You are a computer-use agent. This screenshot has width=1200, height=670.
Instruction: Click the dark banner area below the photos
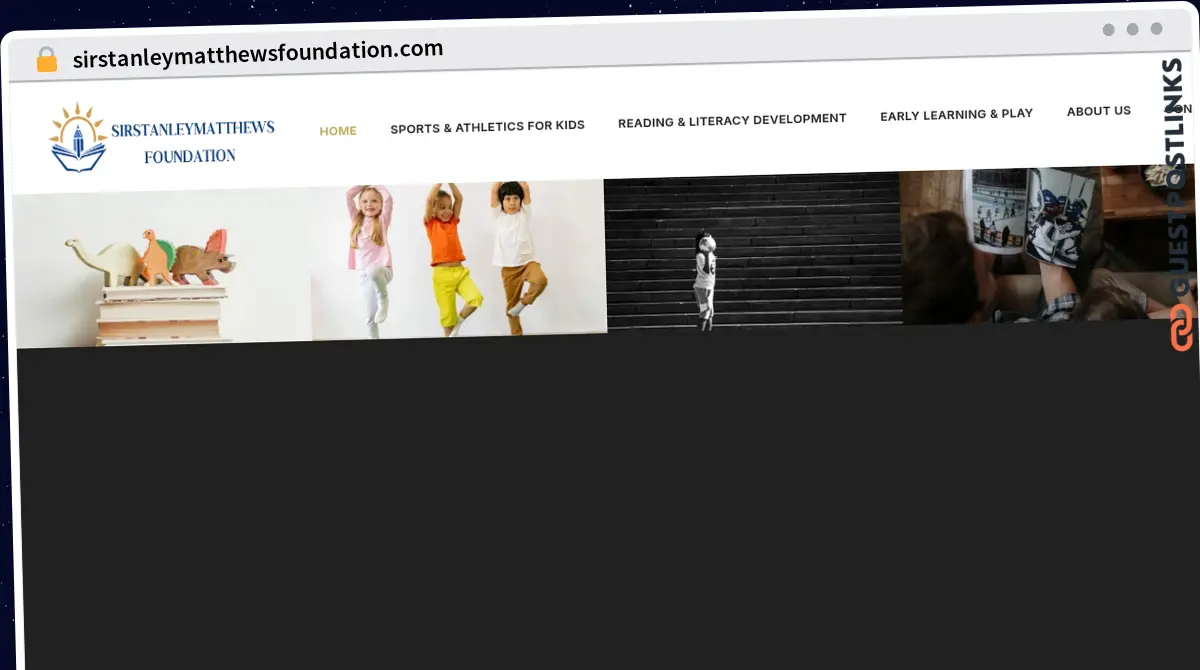(600, 500)
